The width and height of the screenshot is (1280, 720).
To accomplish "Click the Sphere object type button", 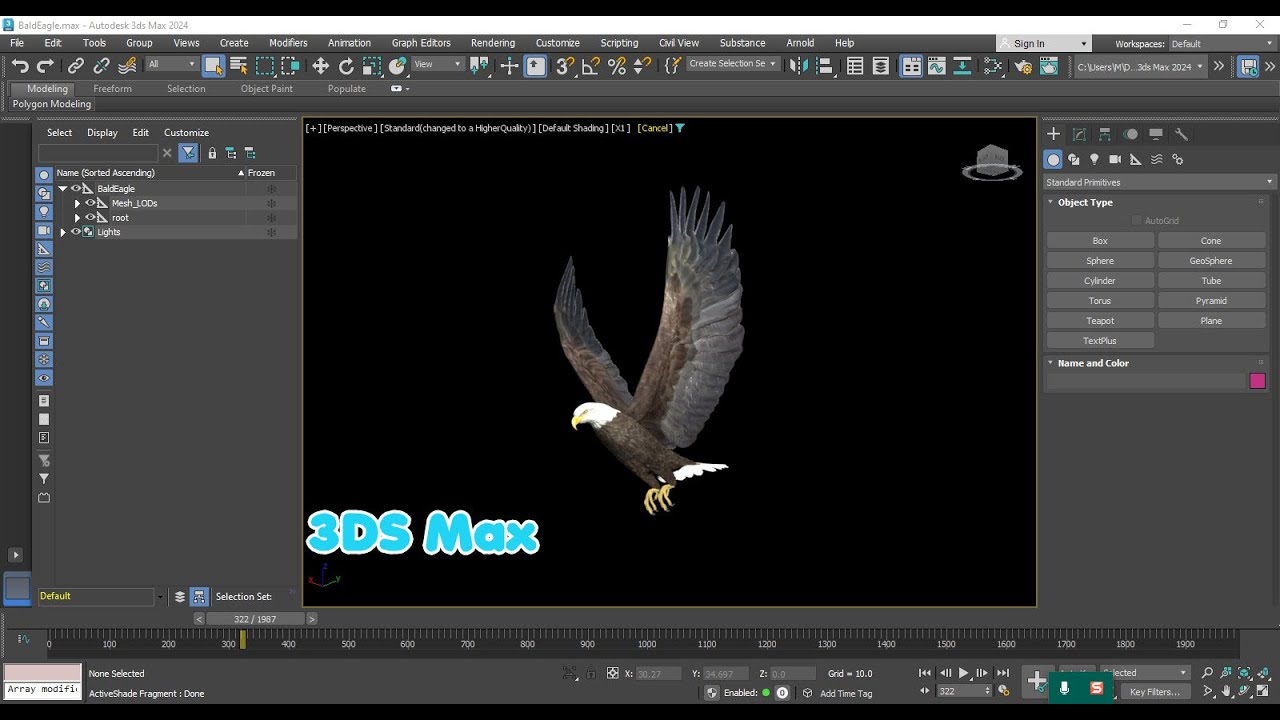I will [x=1100, y=261].
